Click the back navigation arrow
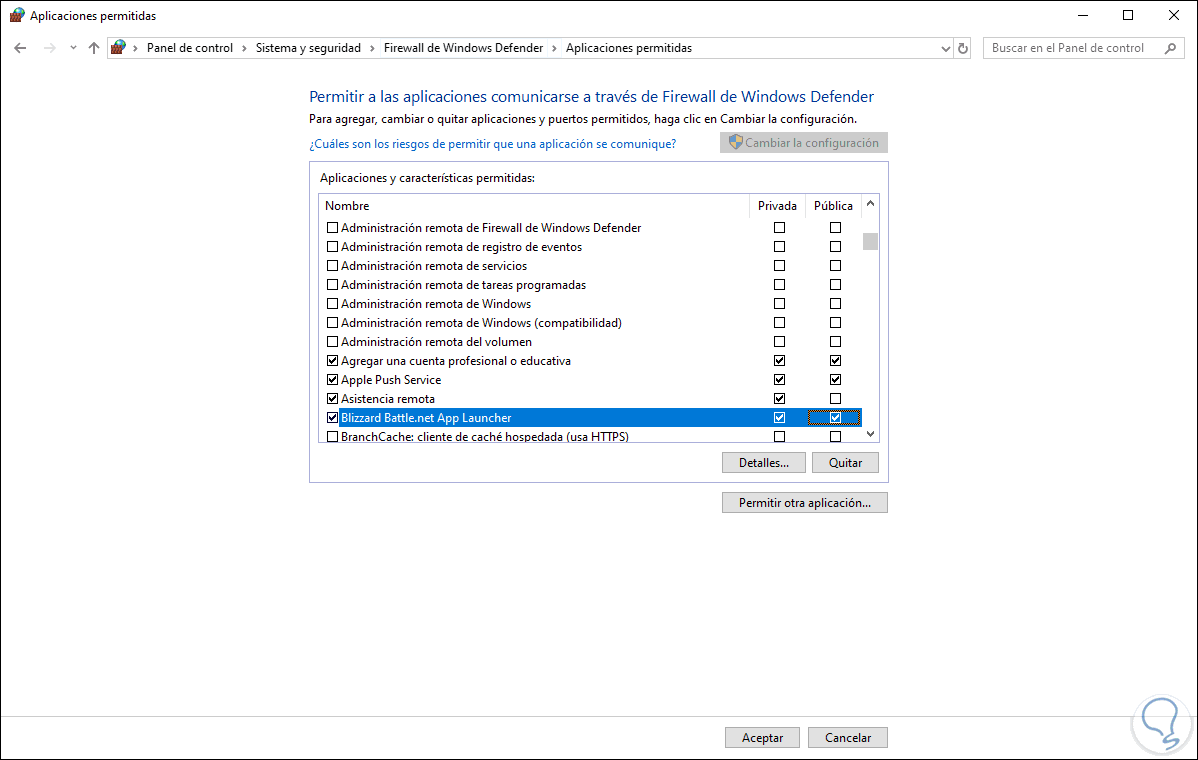This screenshot has height=760, width=1198. (20, 47)
